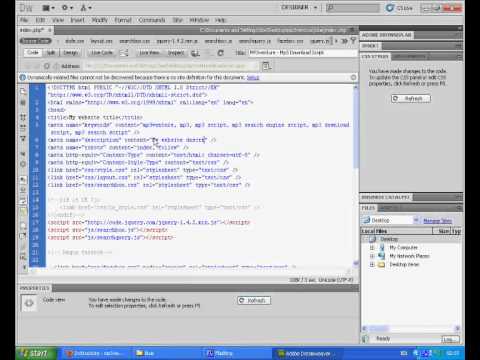Open the Commands menu
480x360 pixels.
[151, 20]
